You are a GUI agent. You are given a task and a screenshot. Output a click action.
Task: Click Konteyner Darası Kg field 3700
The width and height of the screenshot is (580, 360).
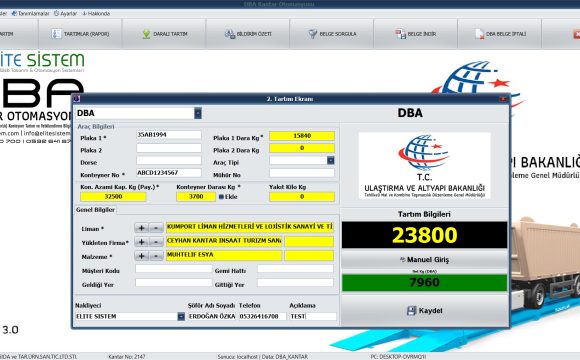[196, 196]
